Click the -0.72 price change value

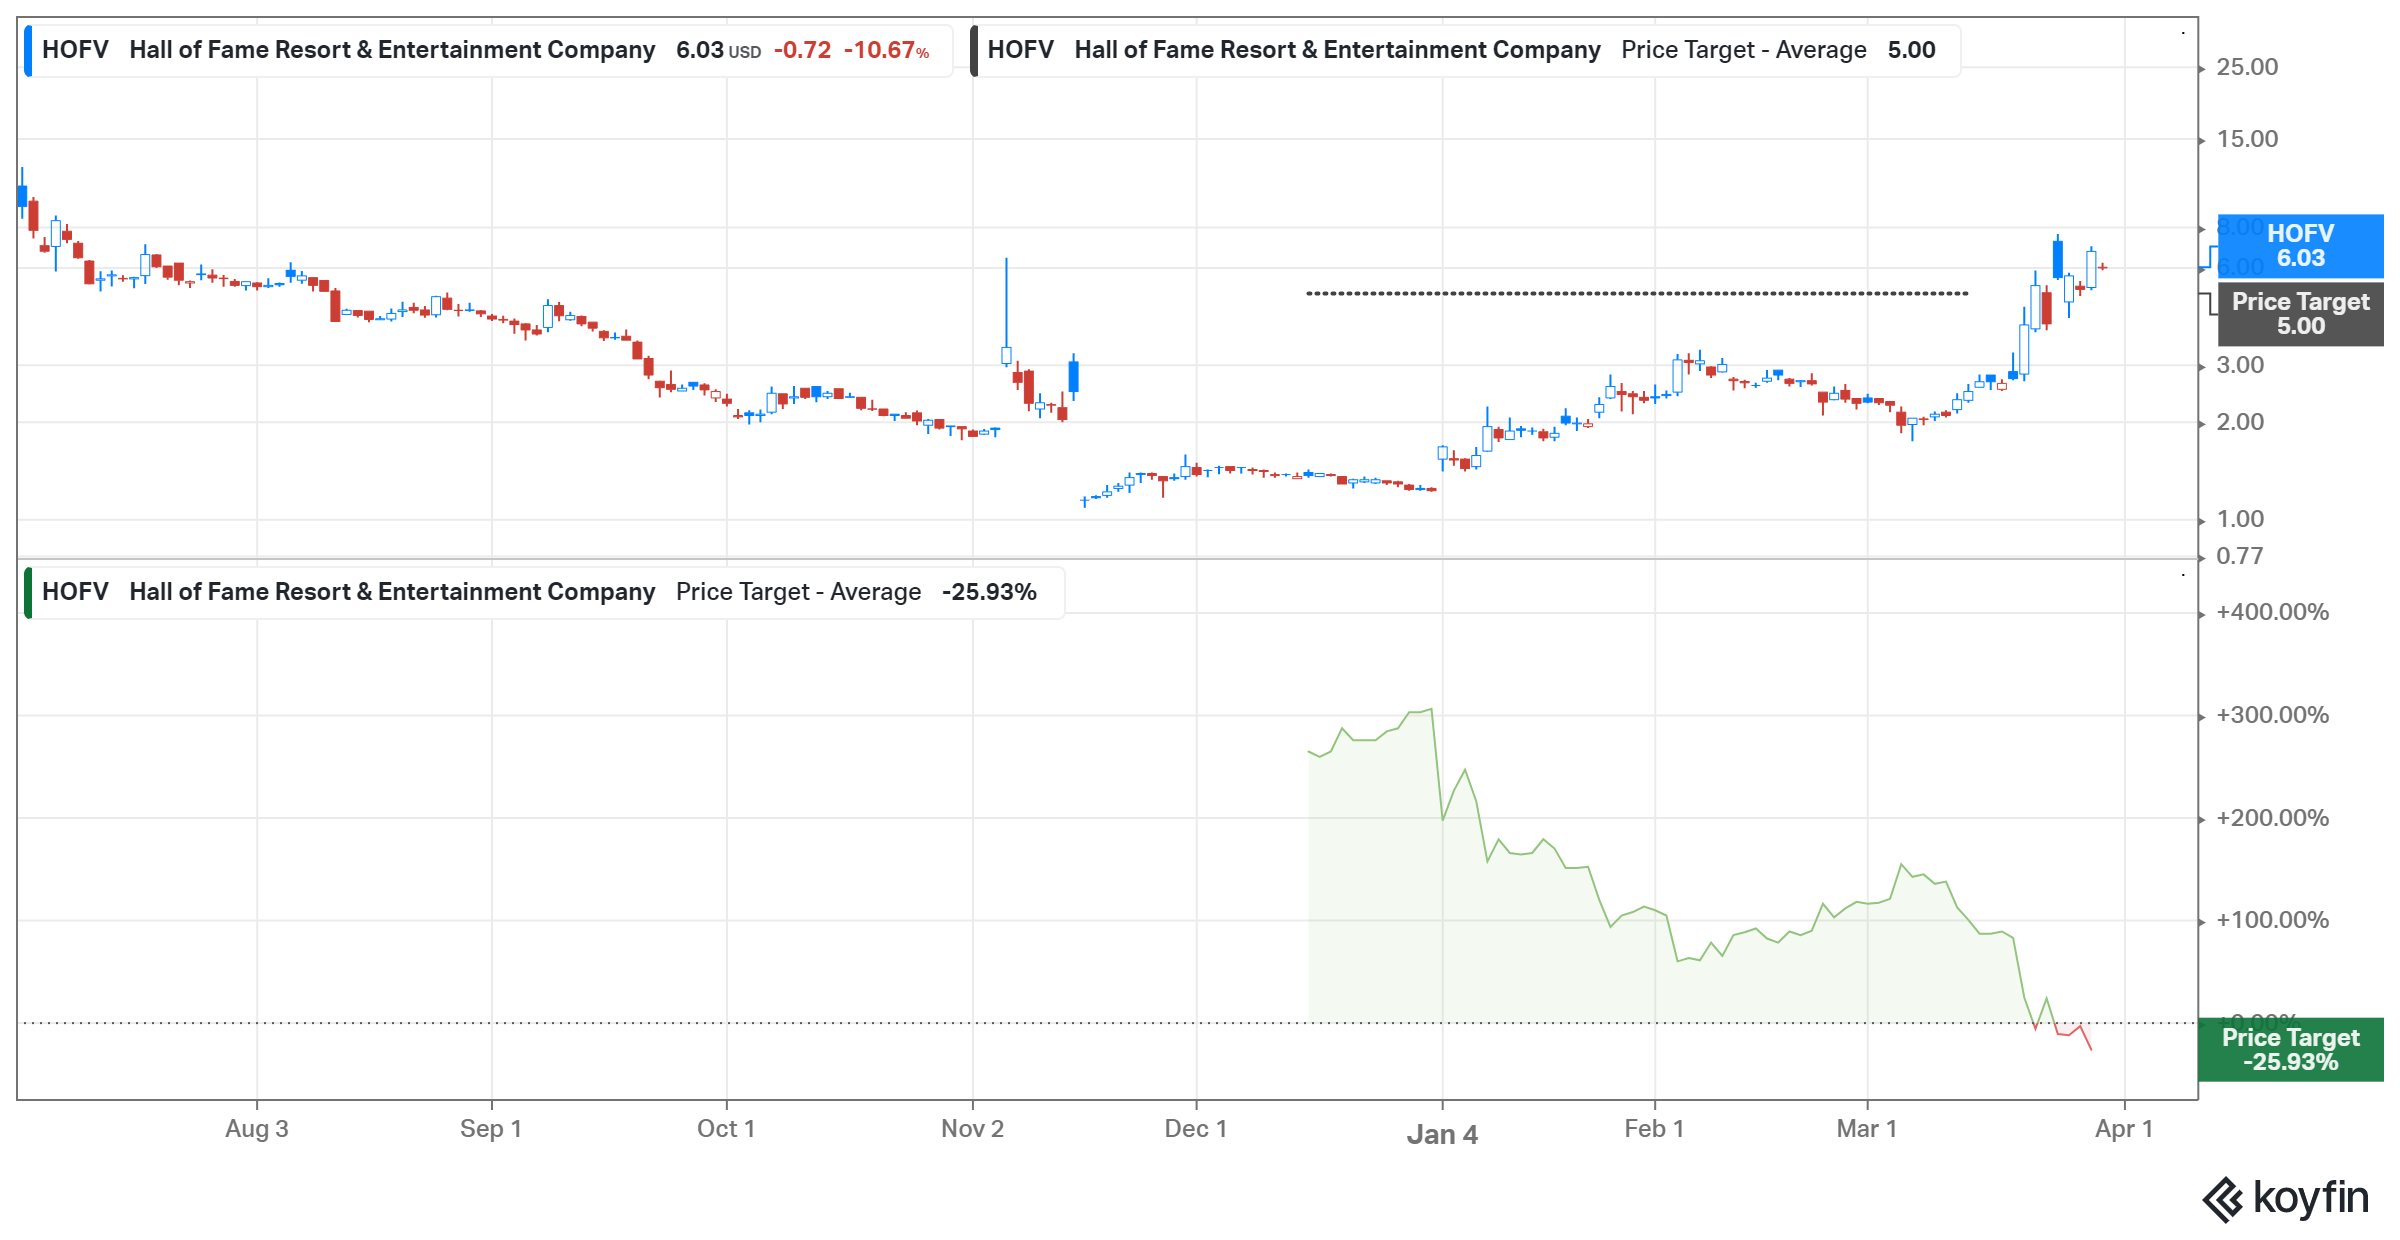pos(803,50)
